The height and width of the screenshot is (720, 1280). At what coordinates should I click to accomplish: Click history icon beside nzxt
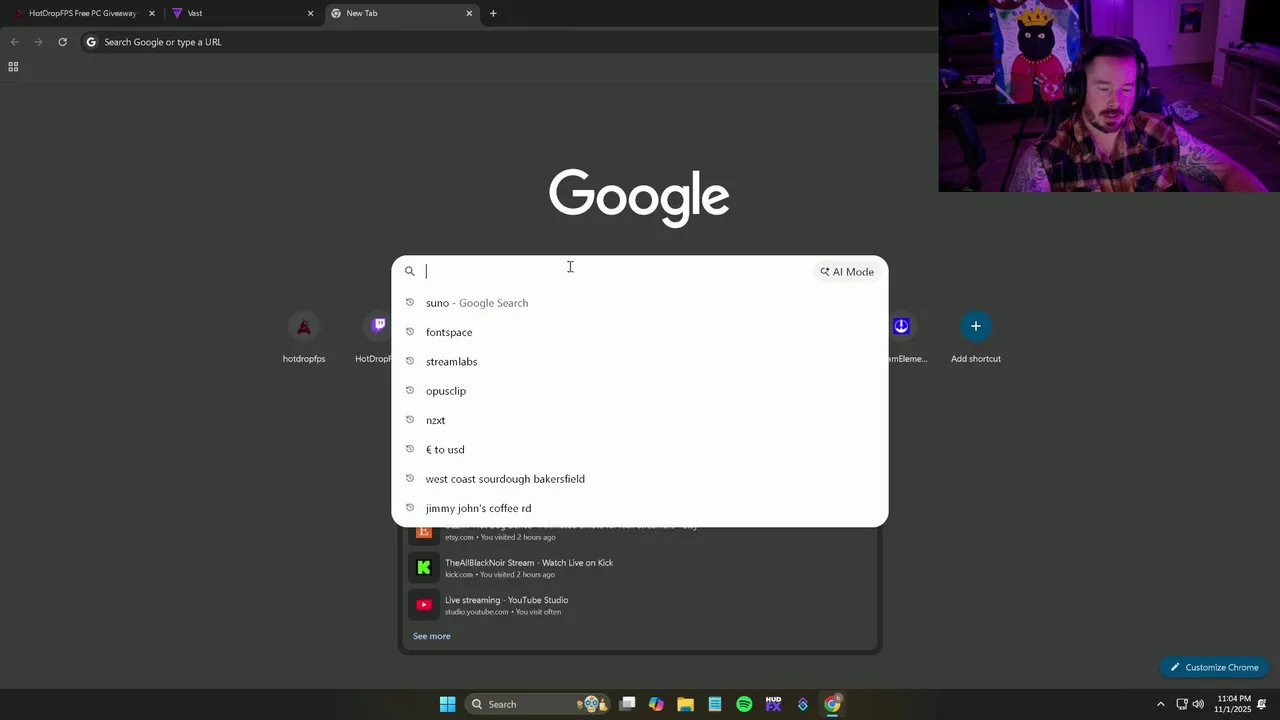pyautogui.click(x=409, y=420)
